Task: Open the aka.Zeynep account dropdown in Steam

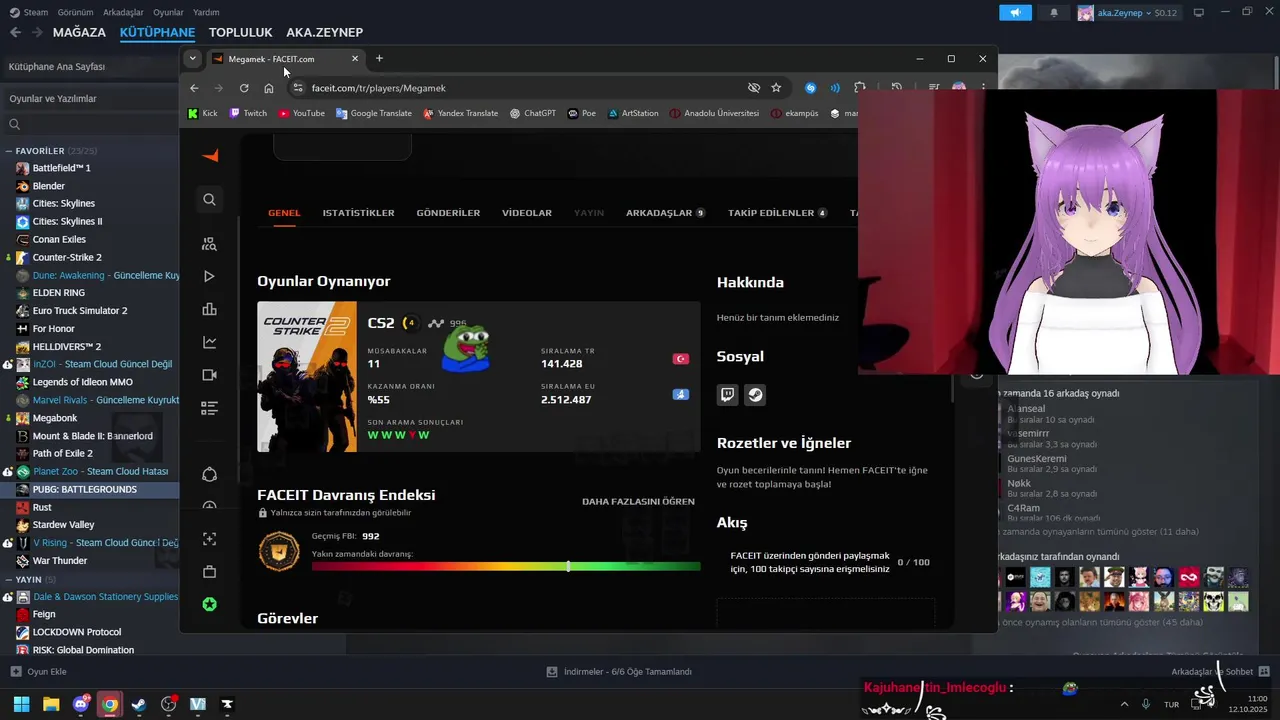Action: [1129, 13]
